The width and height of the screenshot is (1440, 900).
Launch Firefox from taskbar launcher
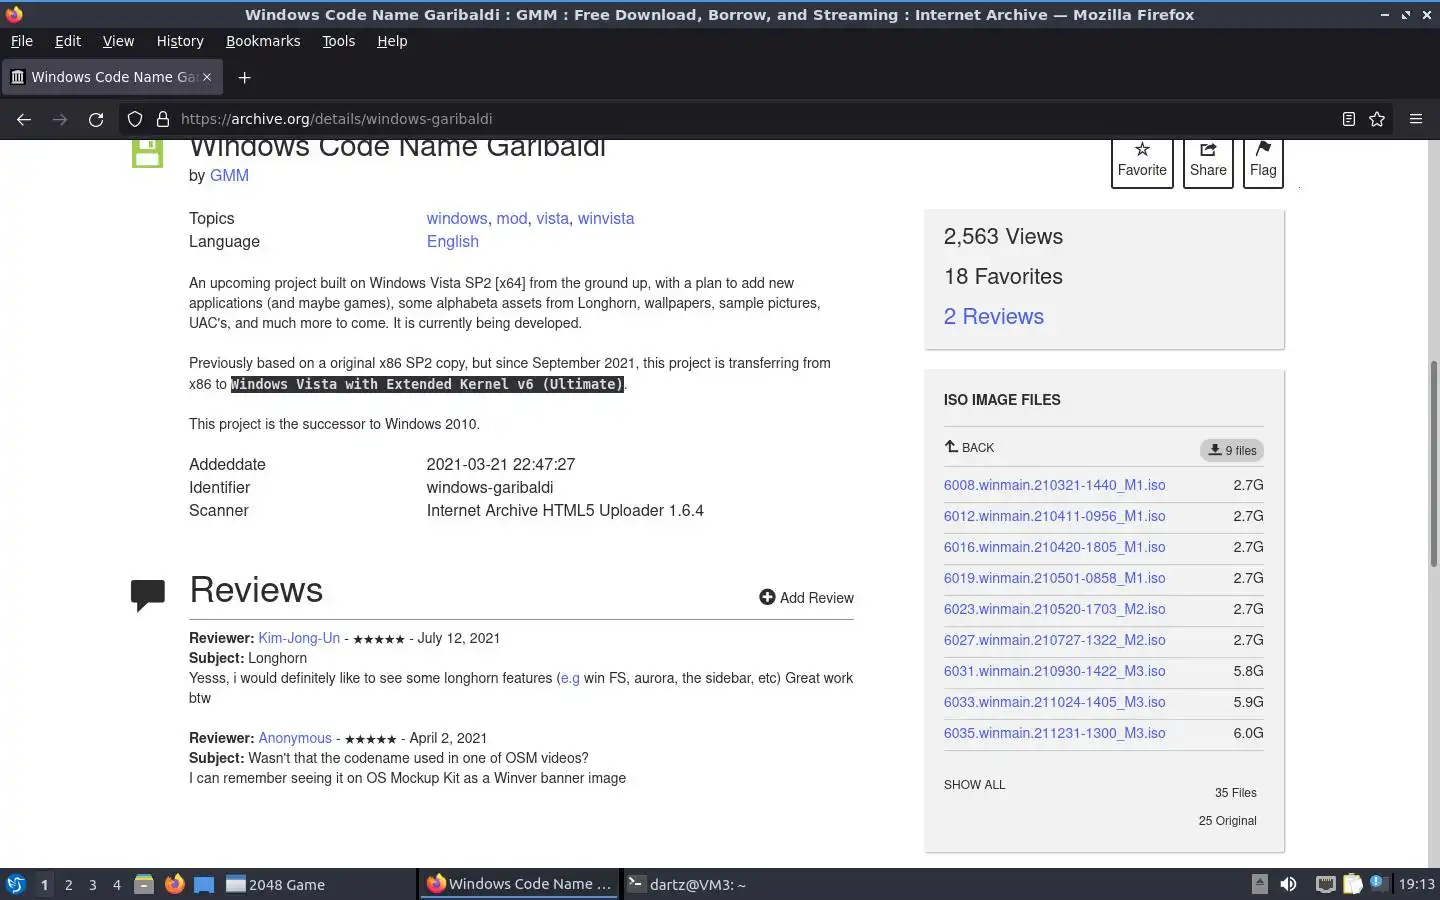click(174, 884)
